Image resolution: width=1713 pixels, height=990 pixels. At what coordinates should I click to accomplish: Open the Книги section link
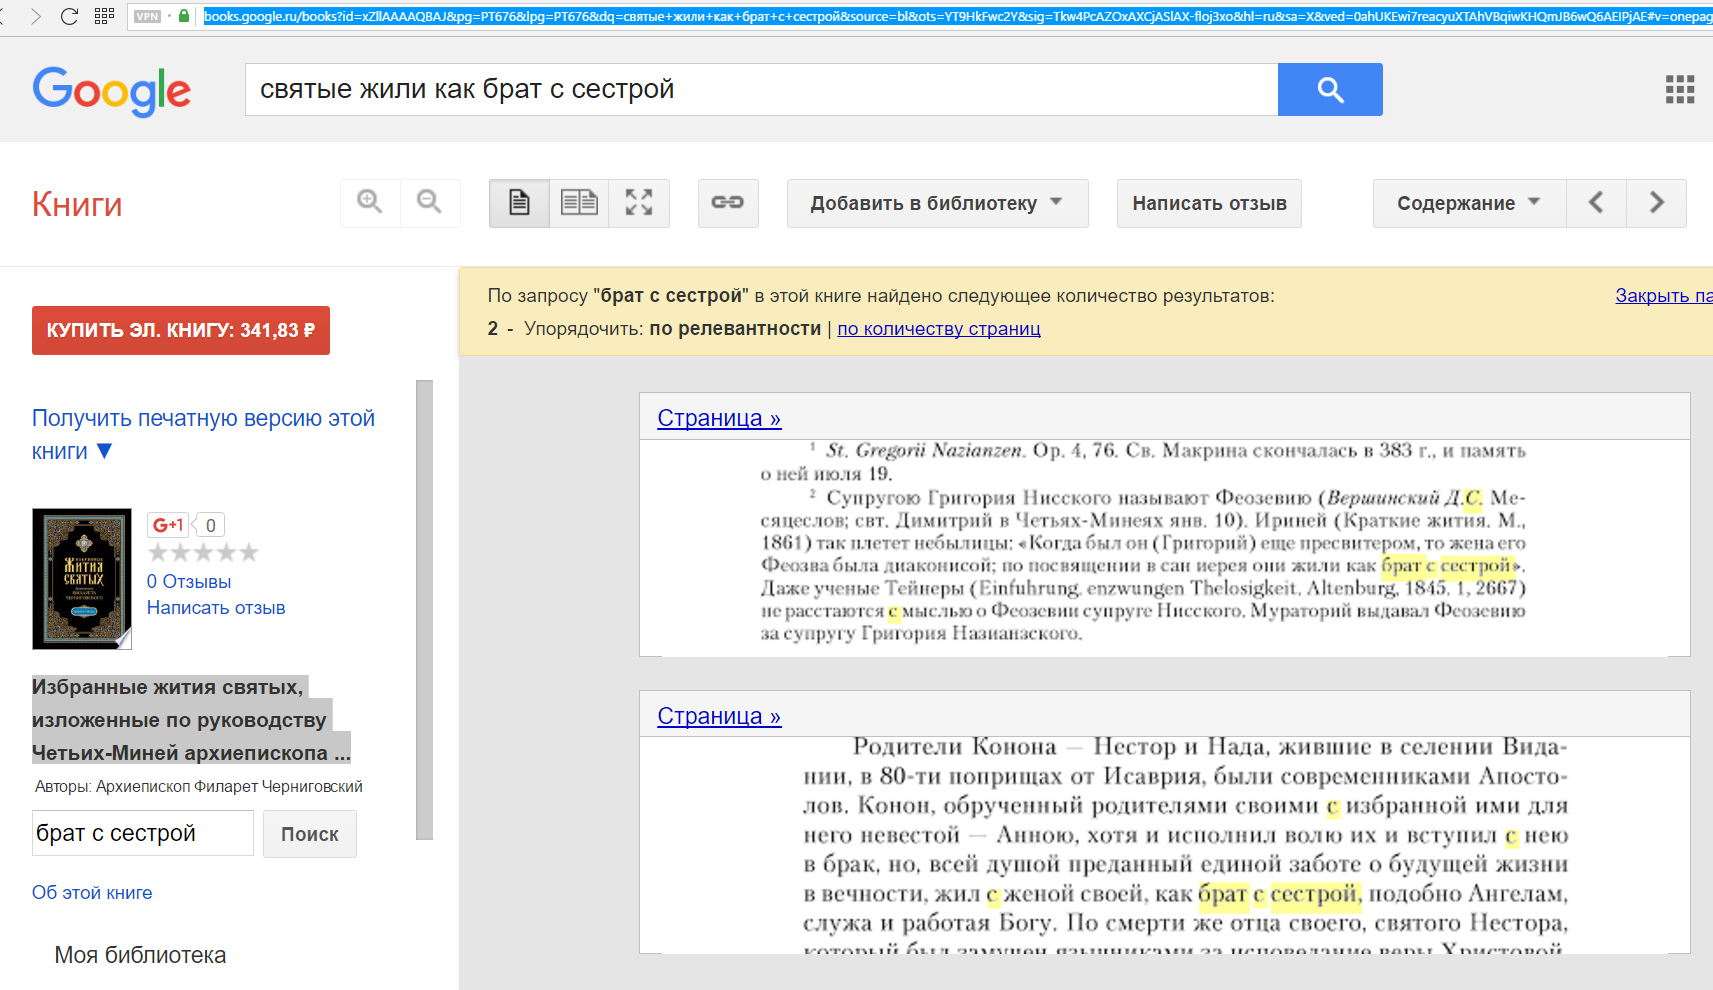pos(77,204)
